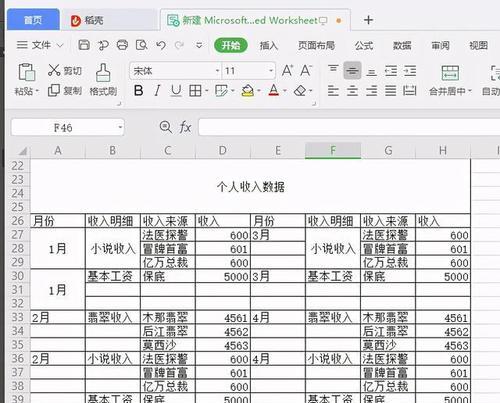Toggle vertical middle alignment button
The width and height of the screenshot is (500, 403).
pos(352,70)
